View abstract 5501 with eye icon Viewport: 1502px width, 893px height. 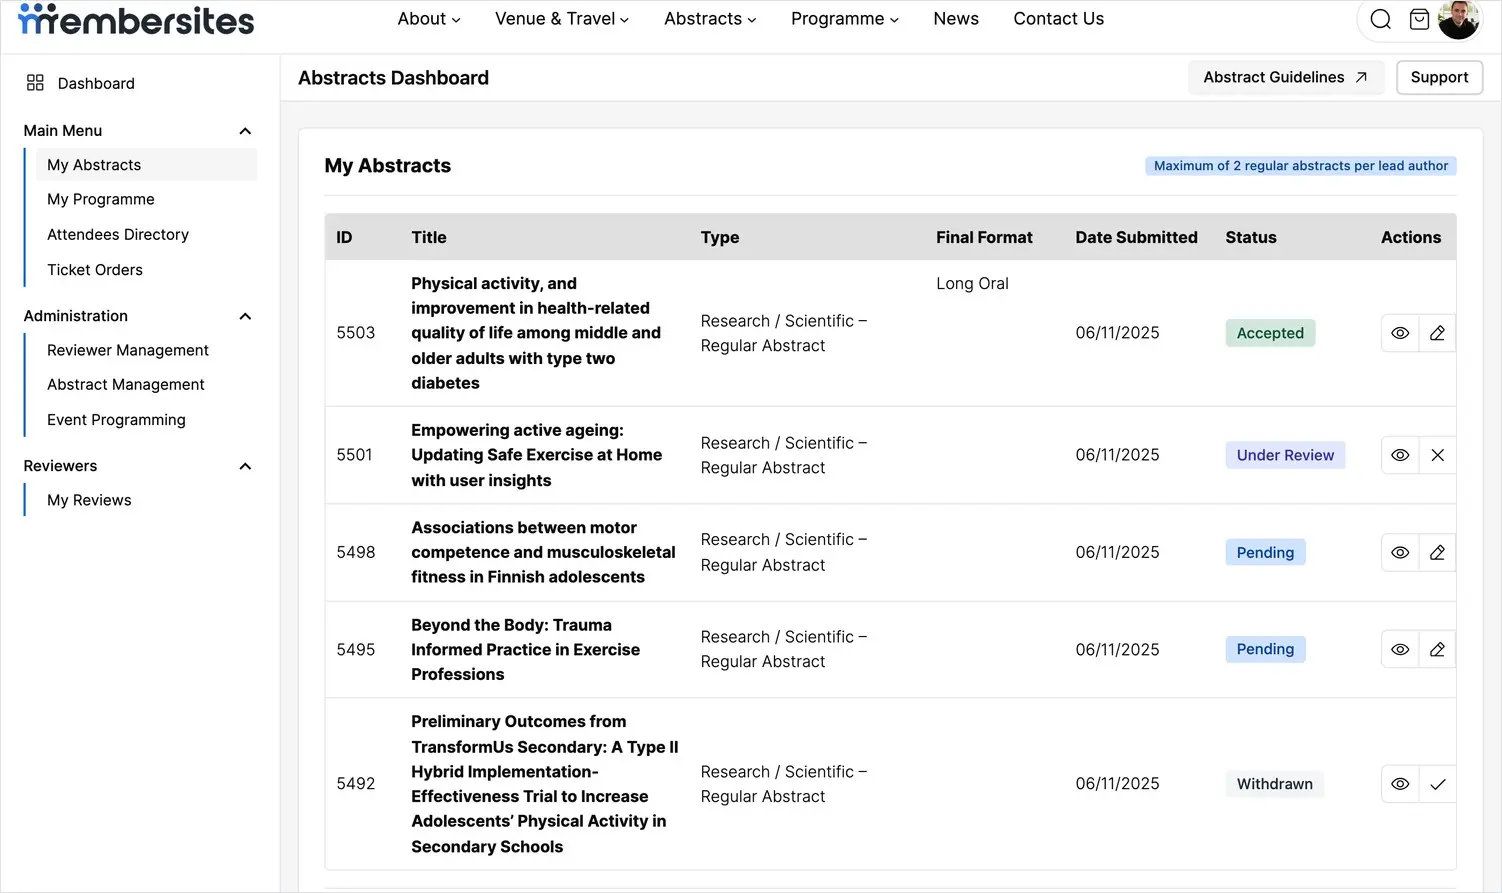1400,455
